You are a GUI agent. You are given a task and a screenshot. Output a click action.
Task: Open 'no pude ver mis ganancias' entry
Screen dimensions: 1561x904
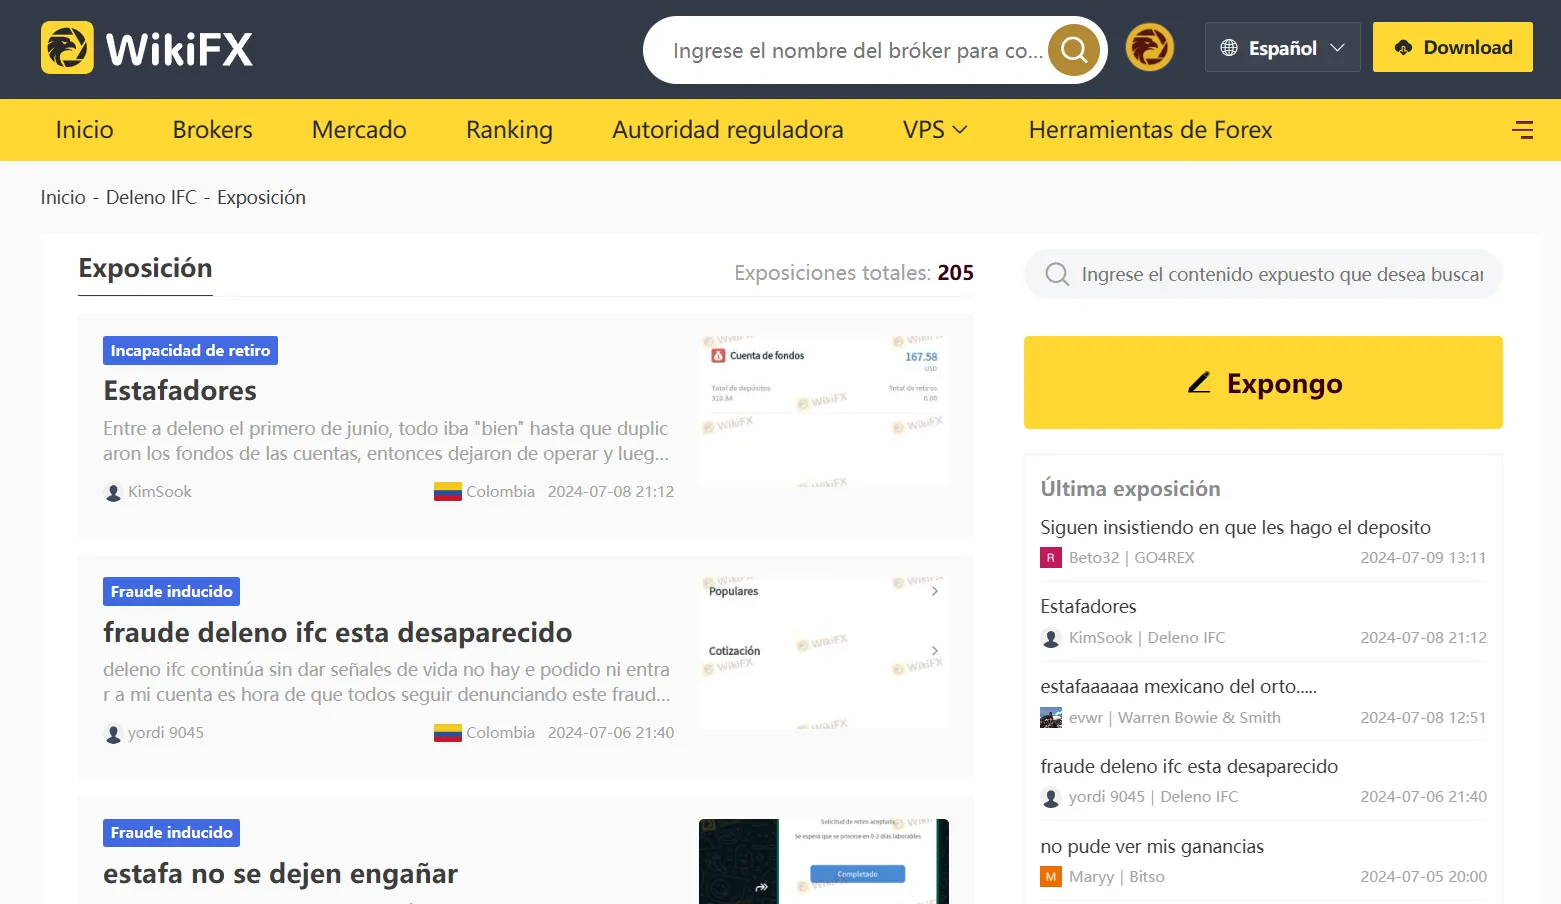click(1152, 846)
